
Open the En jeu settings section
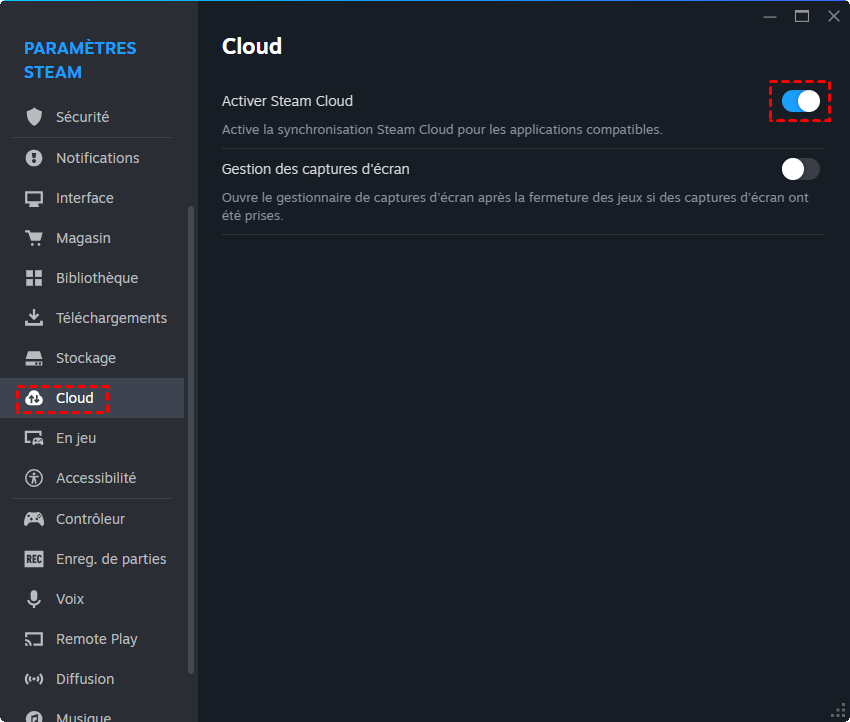[76, 438]
